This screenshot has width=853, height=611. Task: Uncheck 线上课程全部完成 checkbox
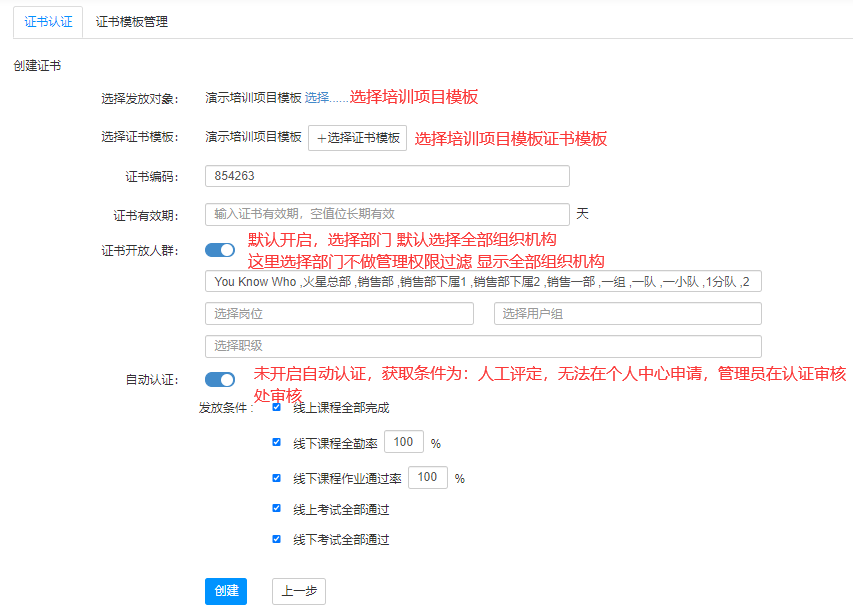[x=277, y=407]
